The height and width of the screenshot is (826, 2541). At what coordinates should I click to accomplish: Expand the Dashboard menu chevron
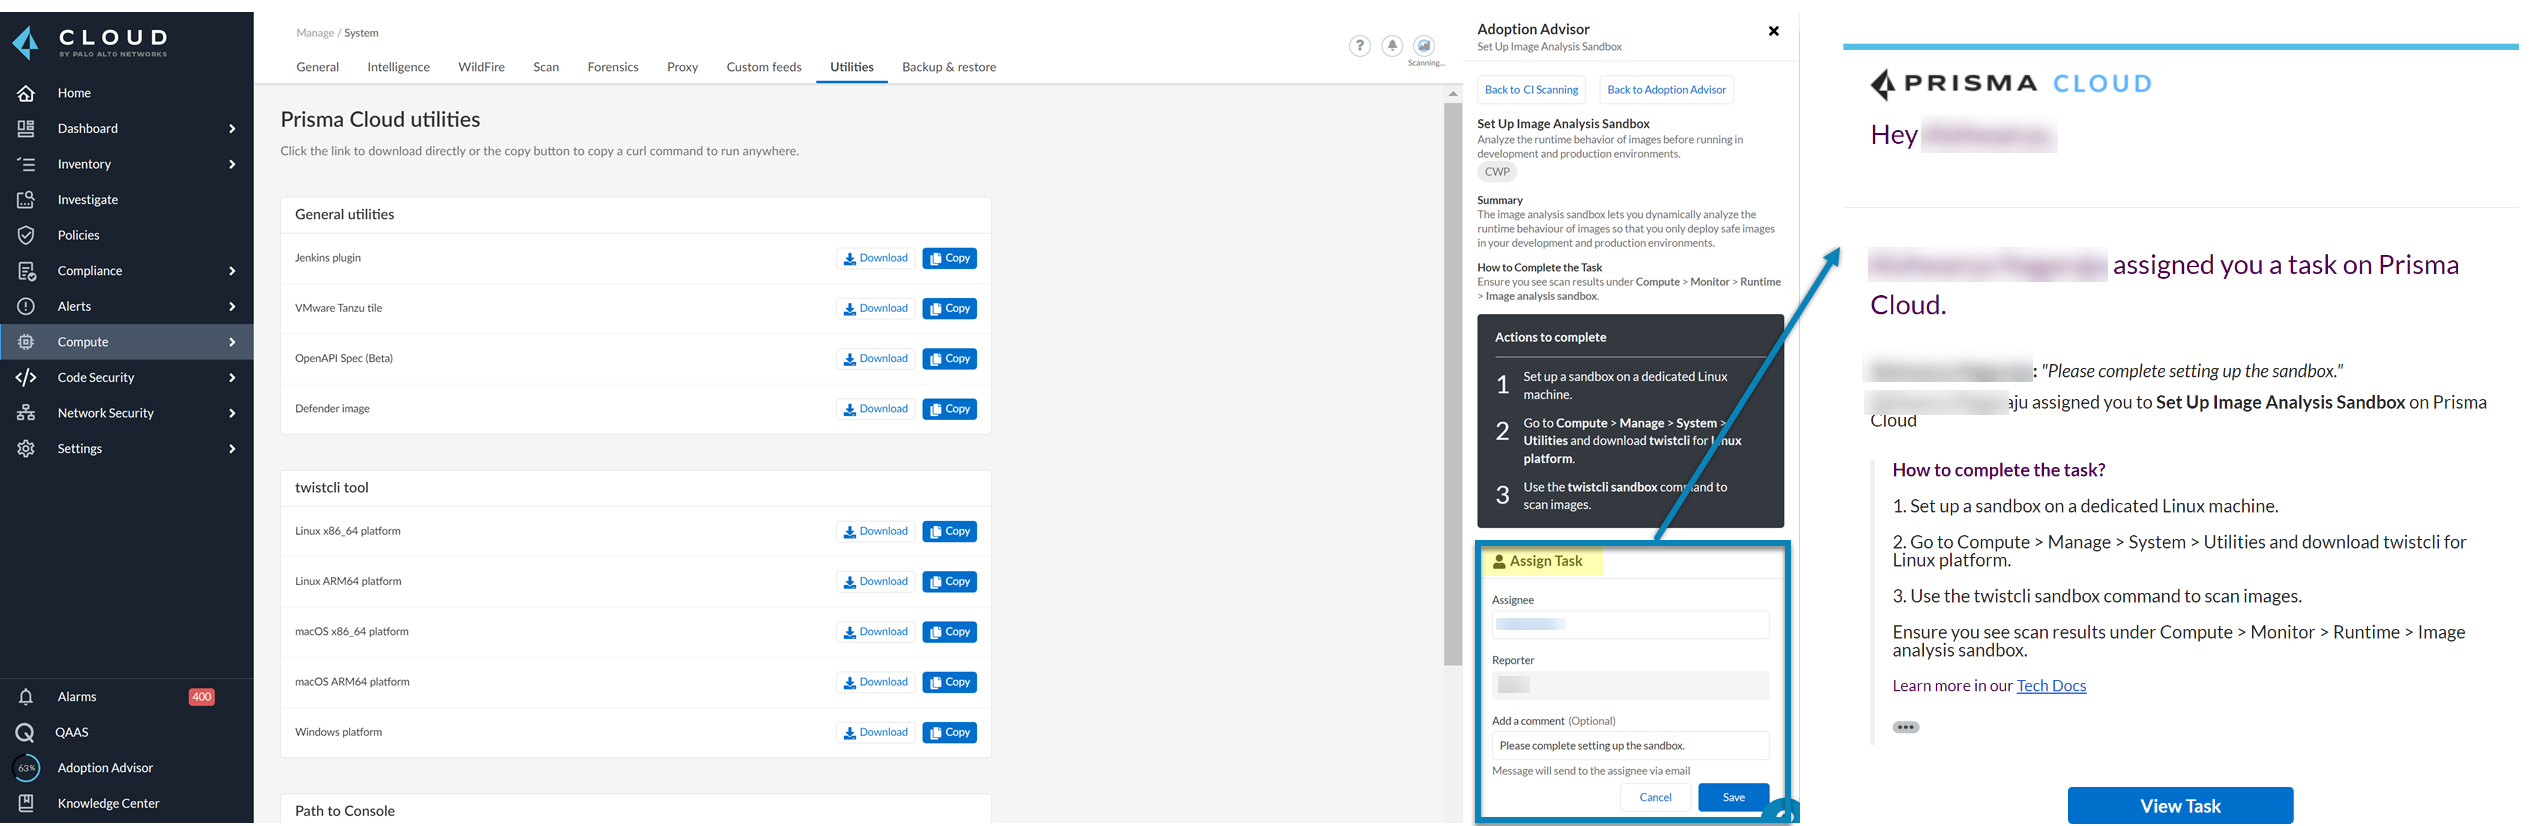pyautogui.click(x=232, y=129)
